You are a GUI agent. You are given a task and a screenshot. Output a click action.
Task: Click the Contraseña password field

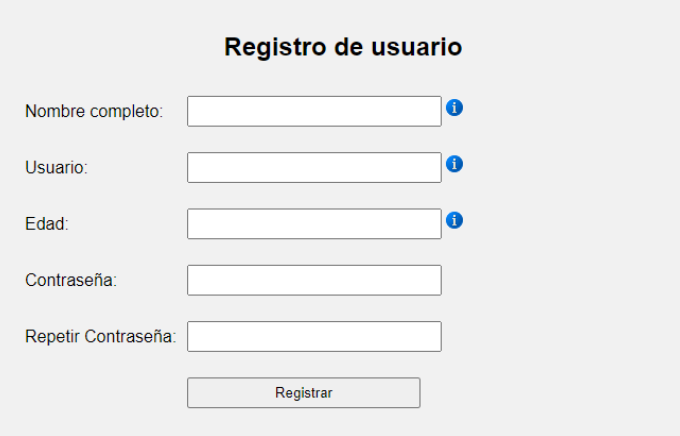pos(314,280)
